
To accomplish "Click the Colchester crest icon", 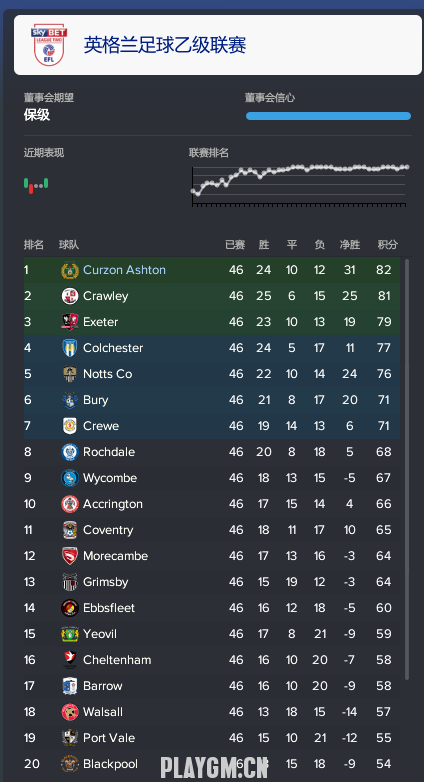I will click(x=70, y=348).
